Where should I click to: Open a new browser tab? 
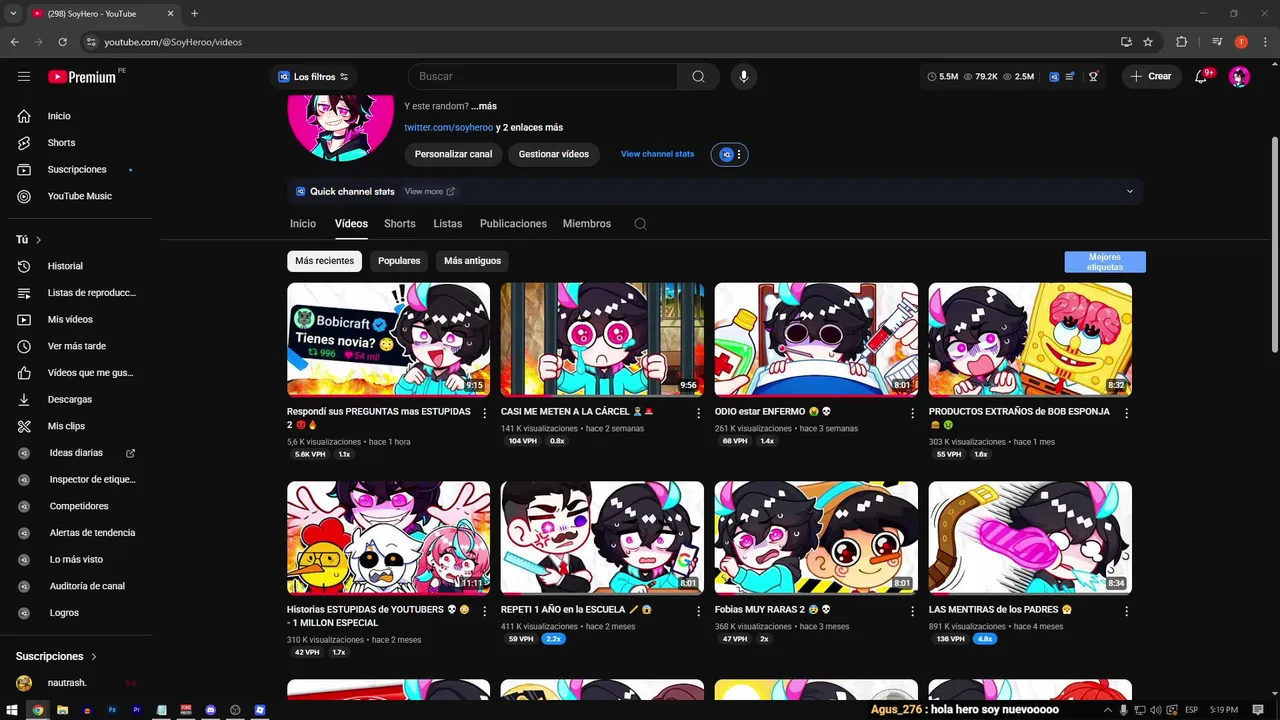(194, 14)
